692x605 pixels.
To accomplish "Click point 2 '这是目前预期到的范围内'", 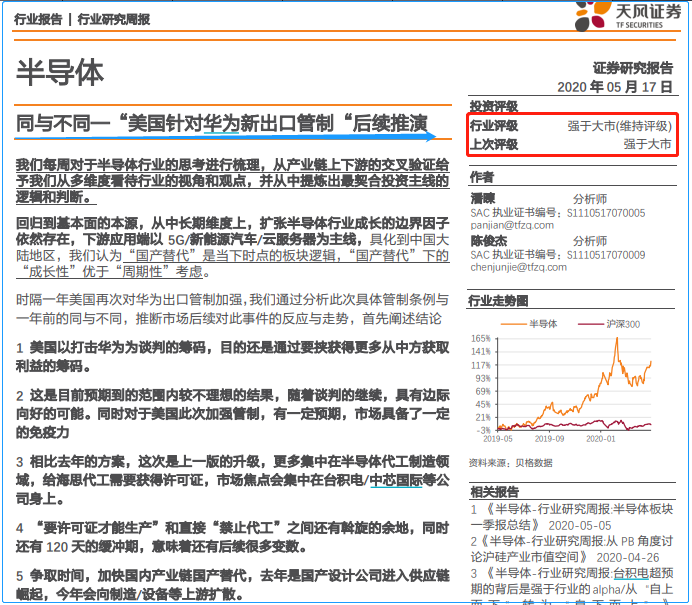I will tap(233, 413).
